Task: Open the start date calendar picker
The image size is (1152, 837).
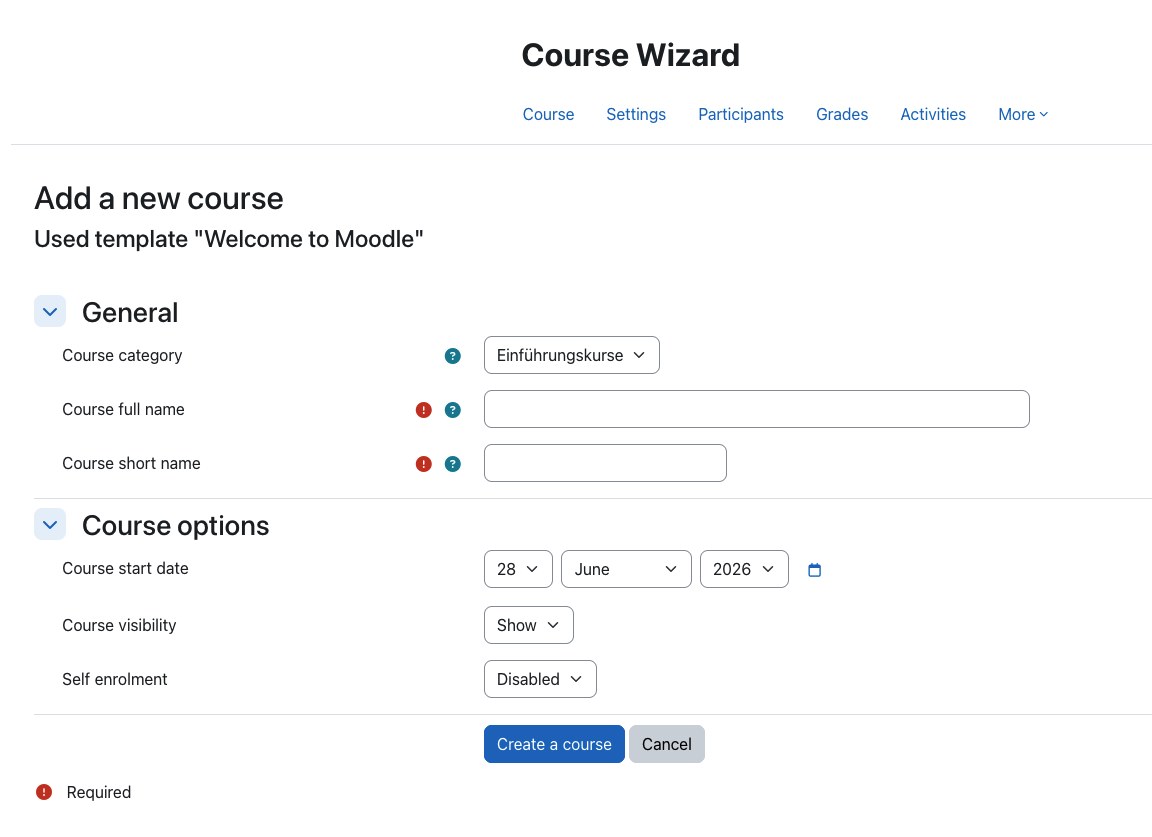Action: pyautogui.click(x=814, y=570)
